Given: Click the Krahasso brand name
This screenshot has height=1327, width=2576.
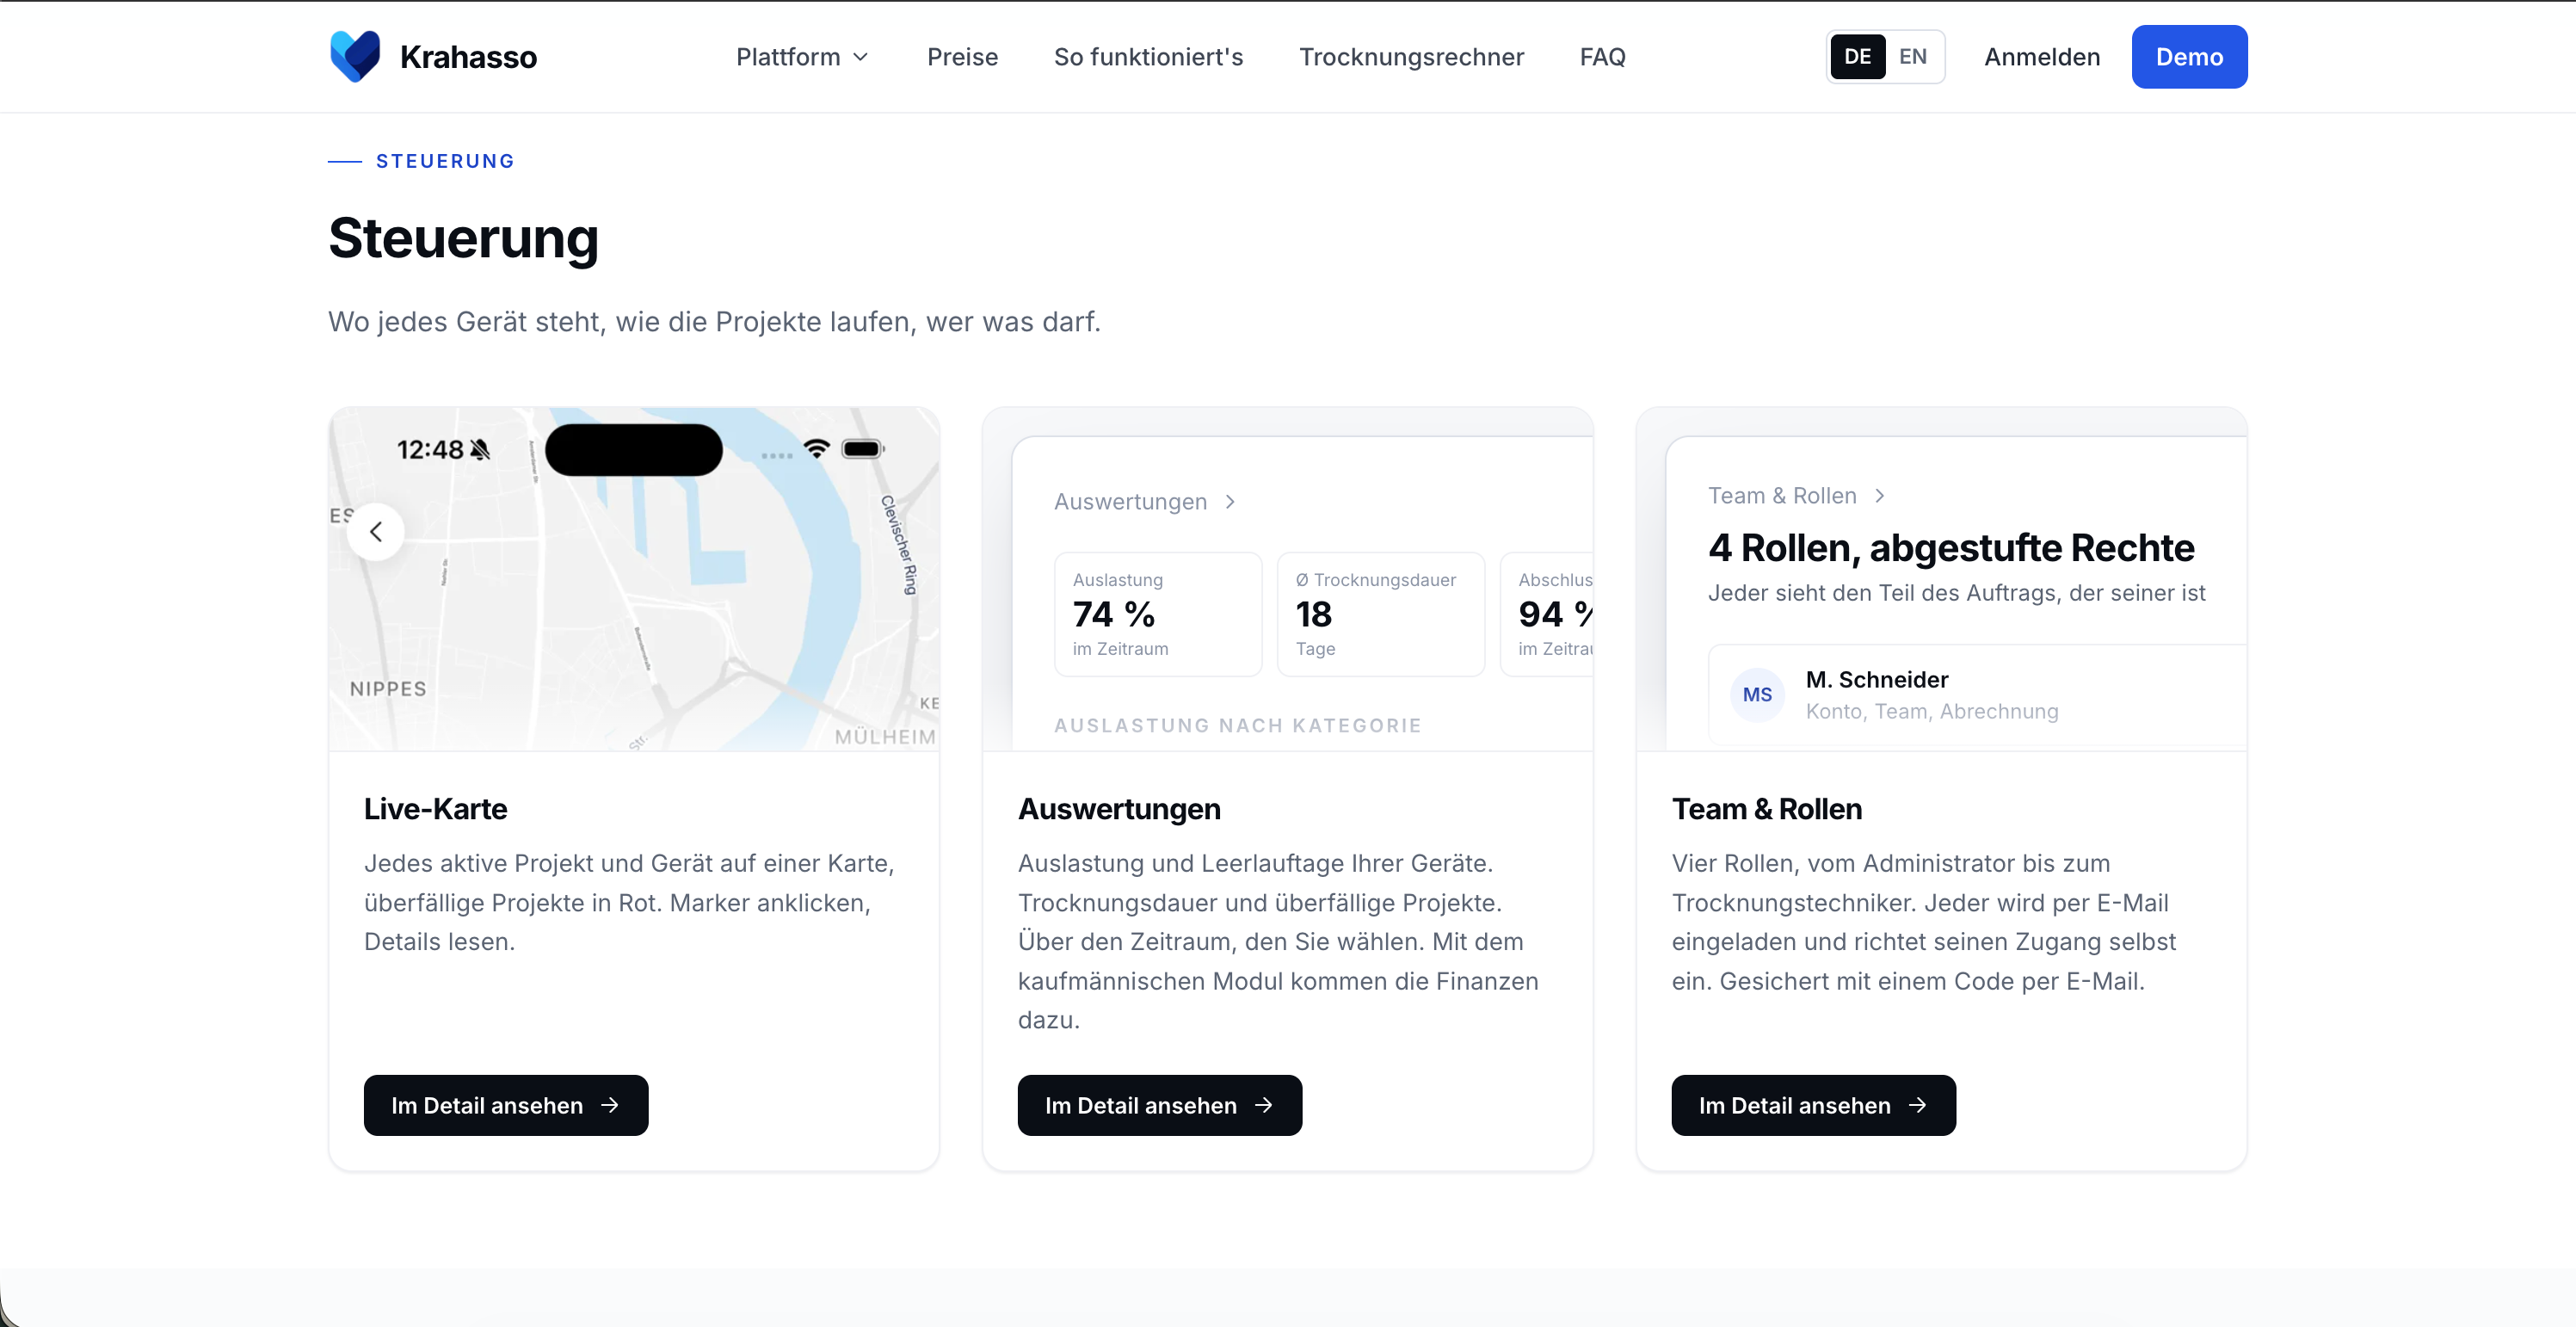Looking at the screenshot, I should coord(468,57).
